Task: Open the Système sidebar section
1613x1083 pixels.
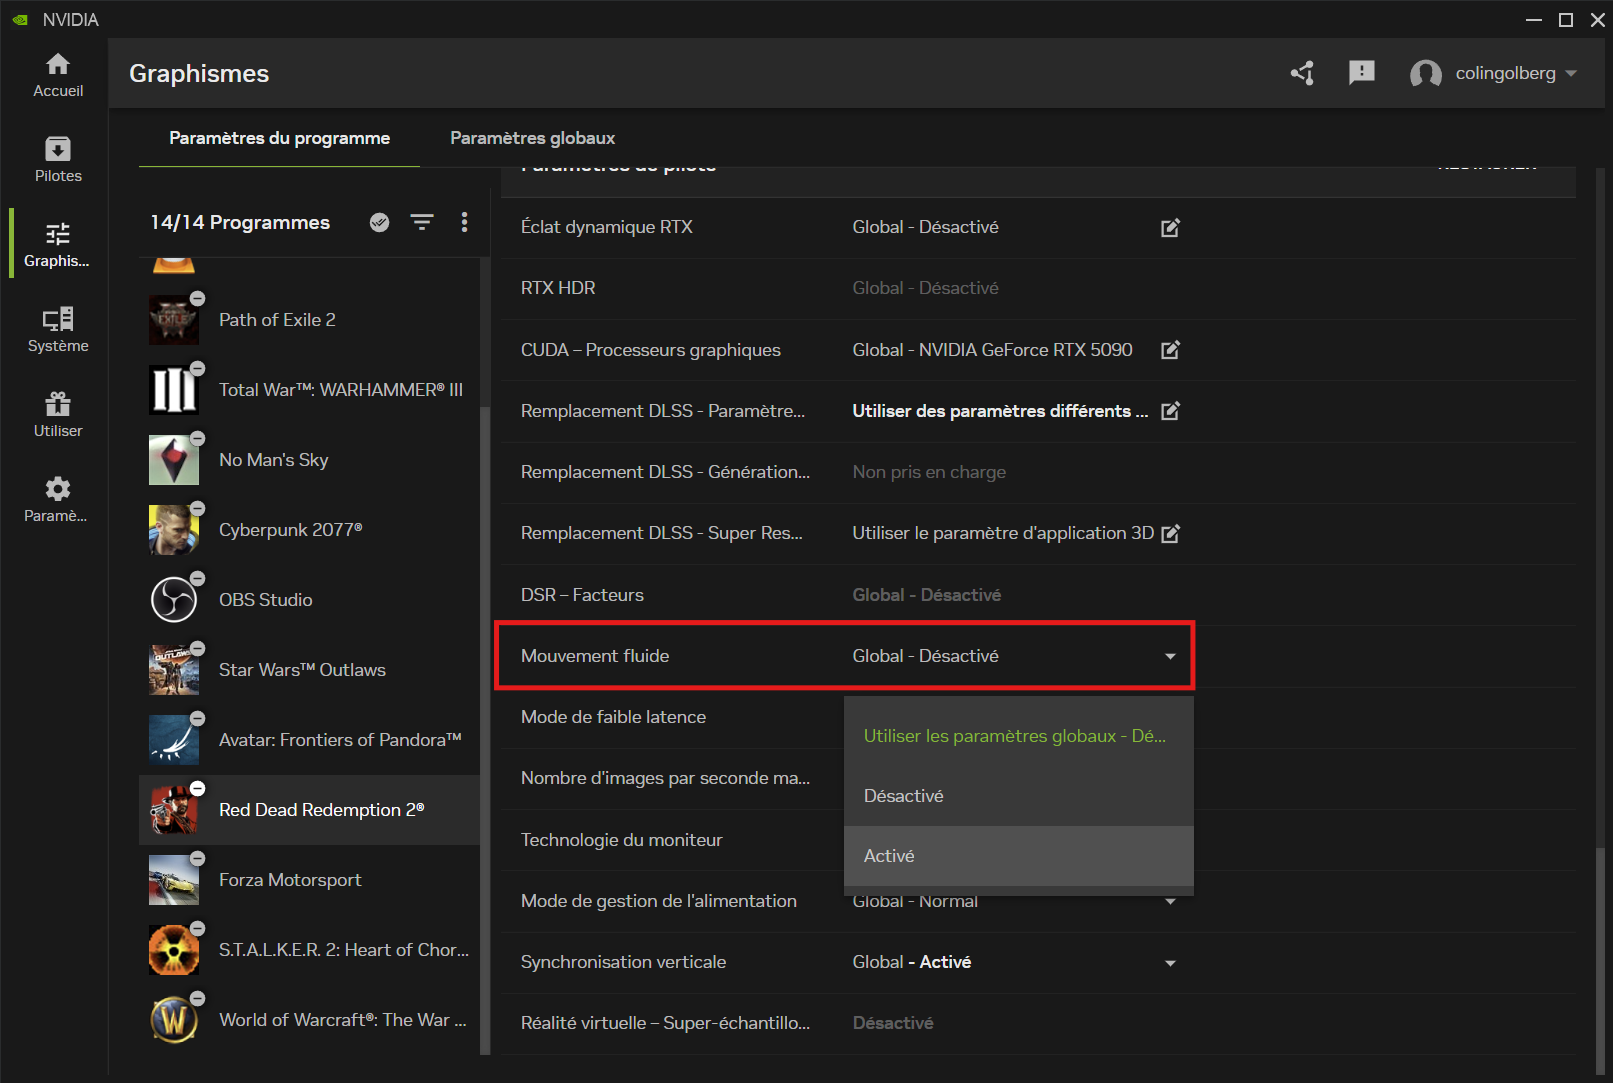Action: 58,330
